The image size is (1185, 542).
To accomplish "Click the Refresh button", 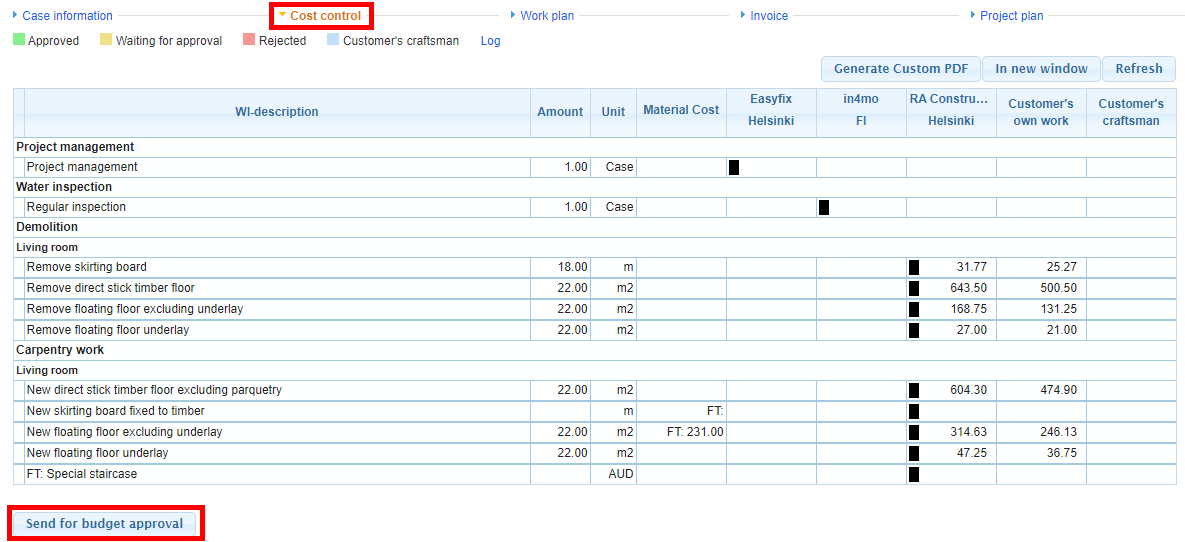I will tap(1139, 69).
